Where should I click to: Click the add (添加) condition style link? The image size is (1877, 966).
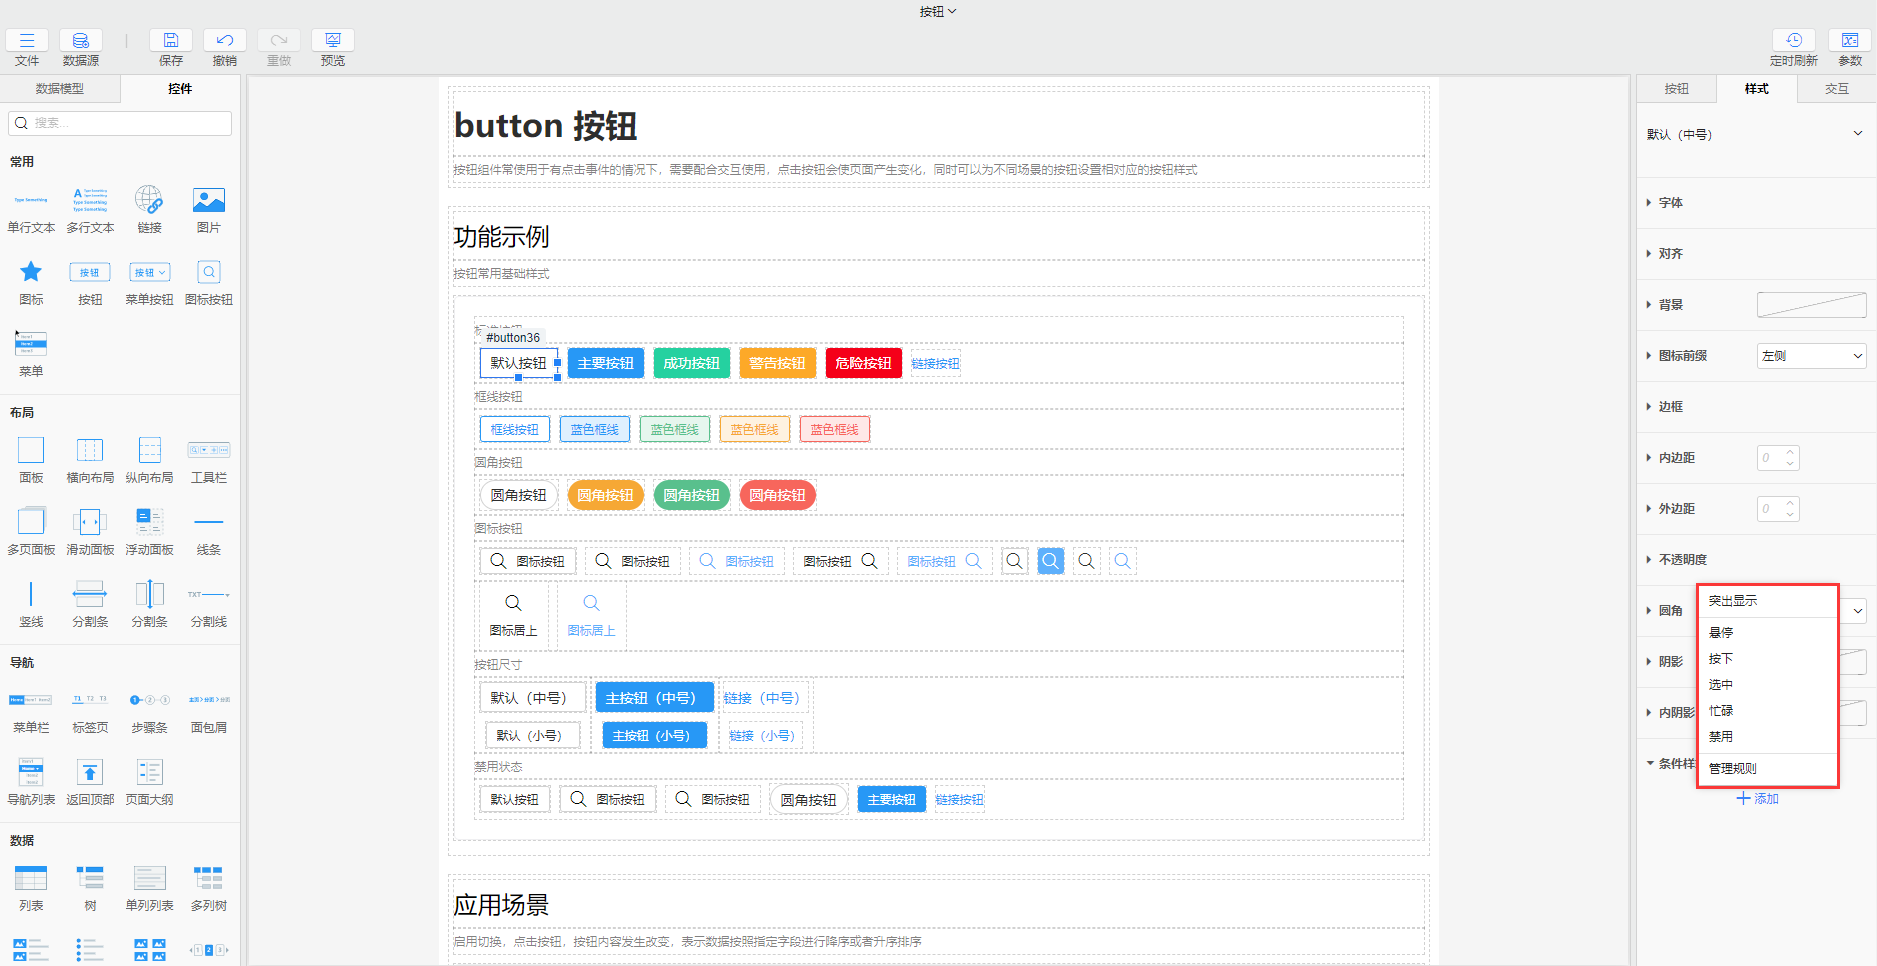pyautogui.click(x=1758, y=799)
